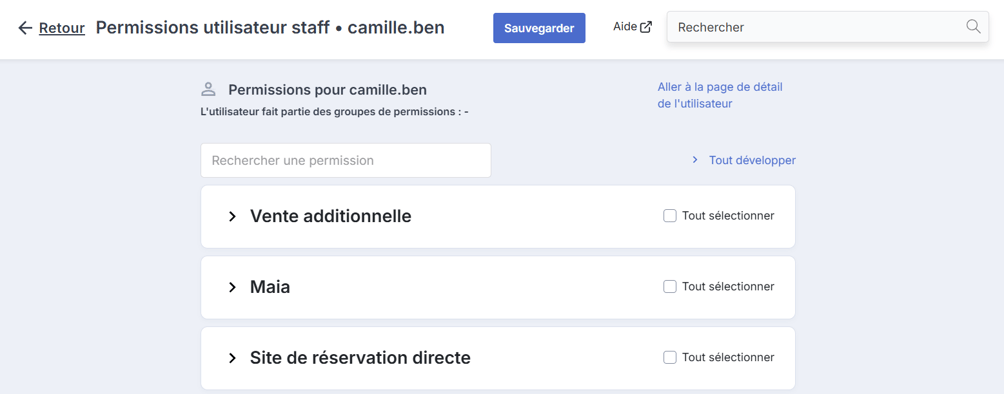The width and height of the screenshot is (1004, 394).
Task: Check Tout sélectionner for Vente additionnelle
Action: [670, 216]
